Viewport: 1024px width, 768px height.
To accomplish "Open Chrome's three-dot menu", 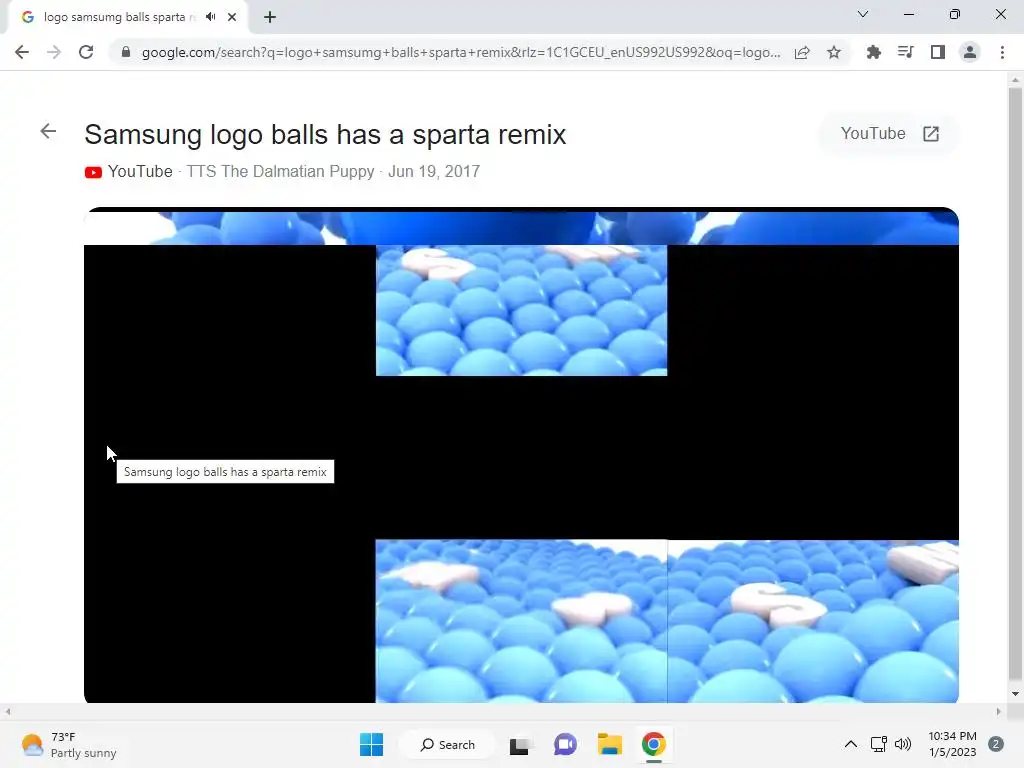I will pyautogui.click(x=1002, y=52).
